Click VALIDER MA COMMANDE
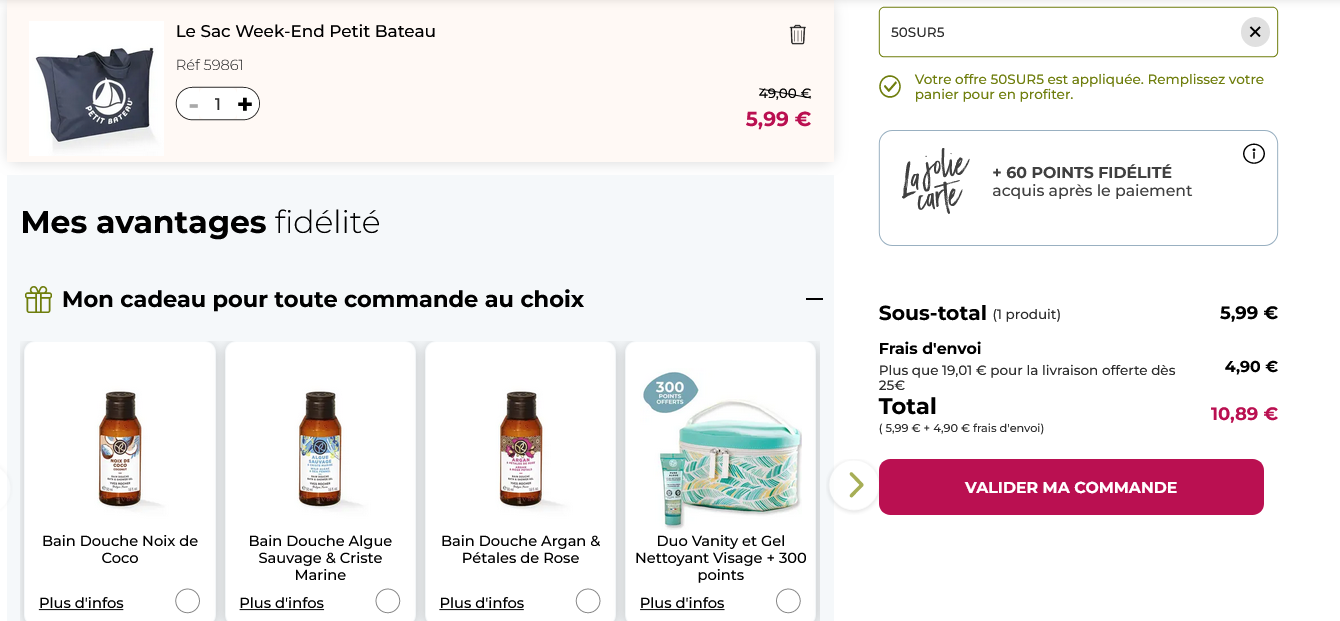Viewport: 1340px width, 621px height. point(1071,488)
